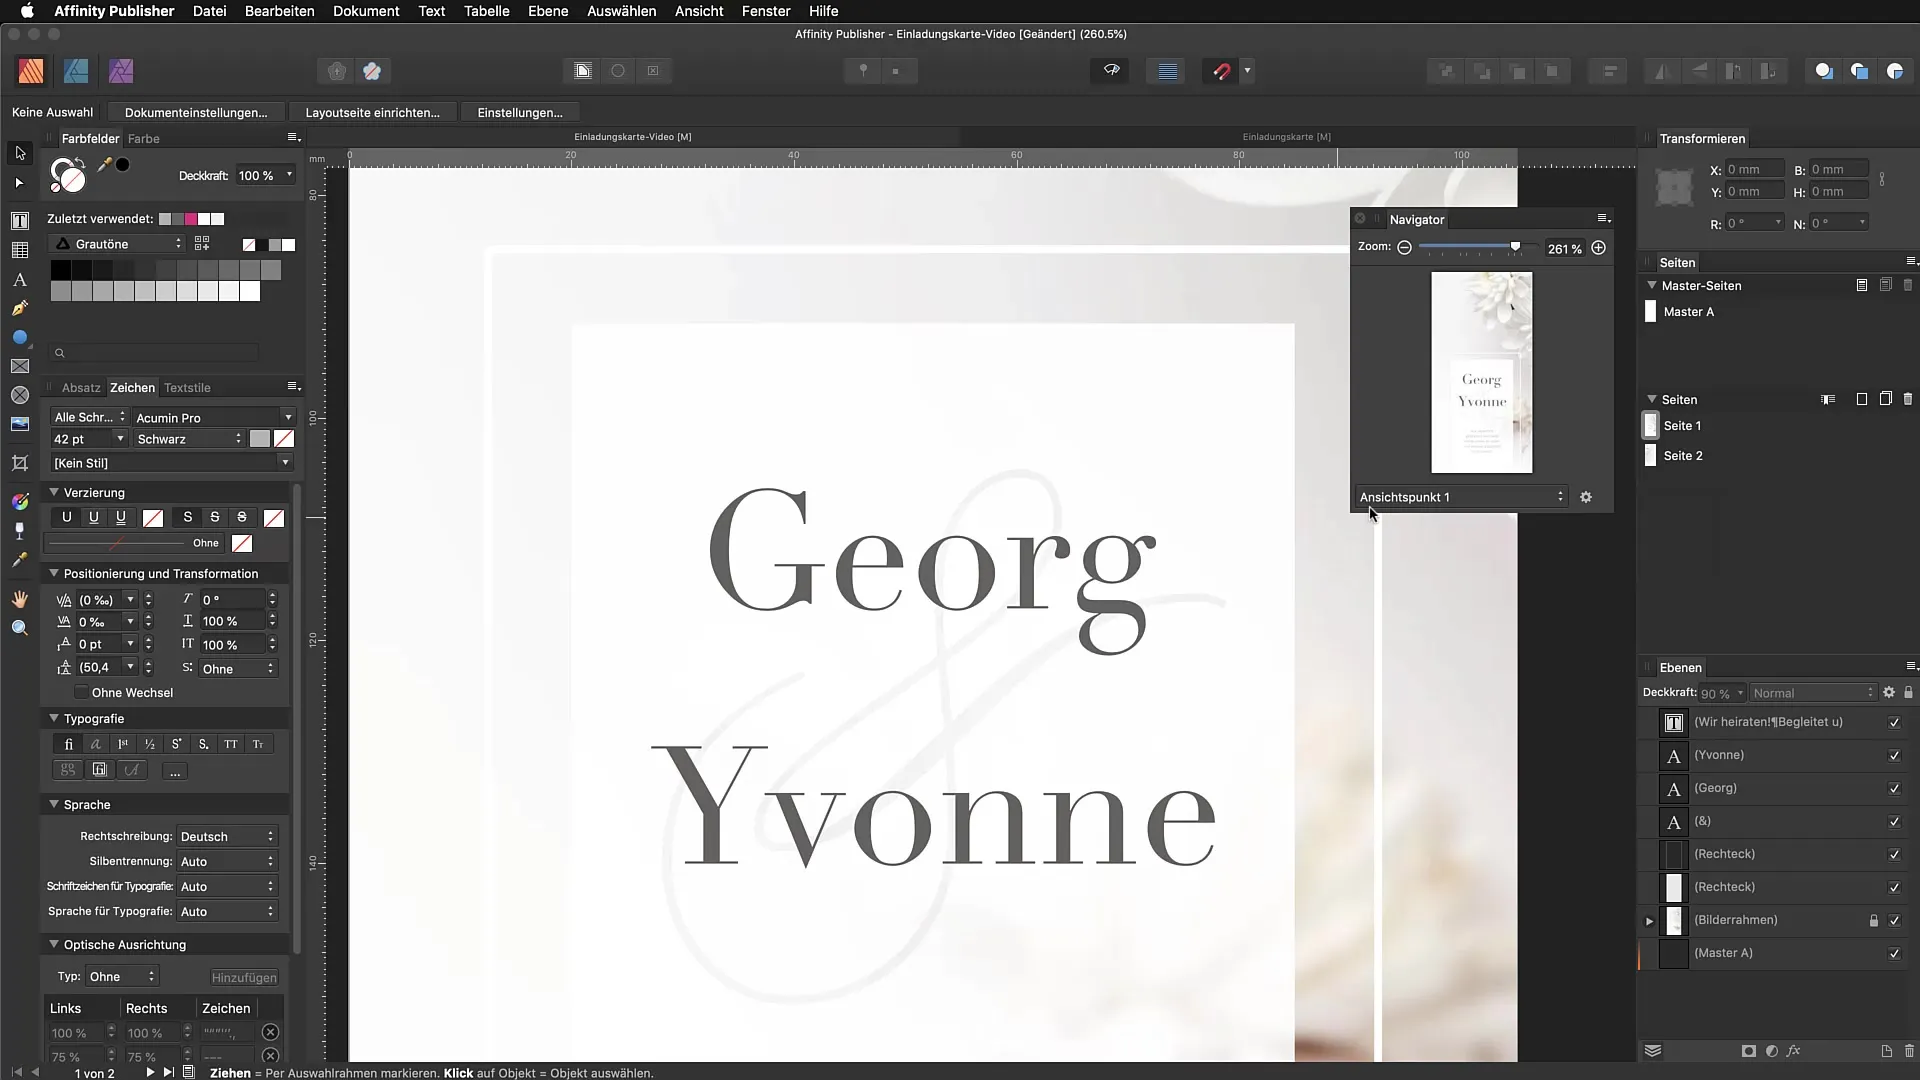1920x1080 pixels.
Task: Open the Kein Stil style dropdown
Action: [172, 463]
